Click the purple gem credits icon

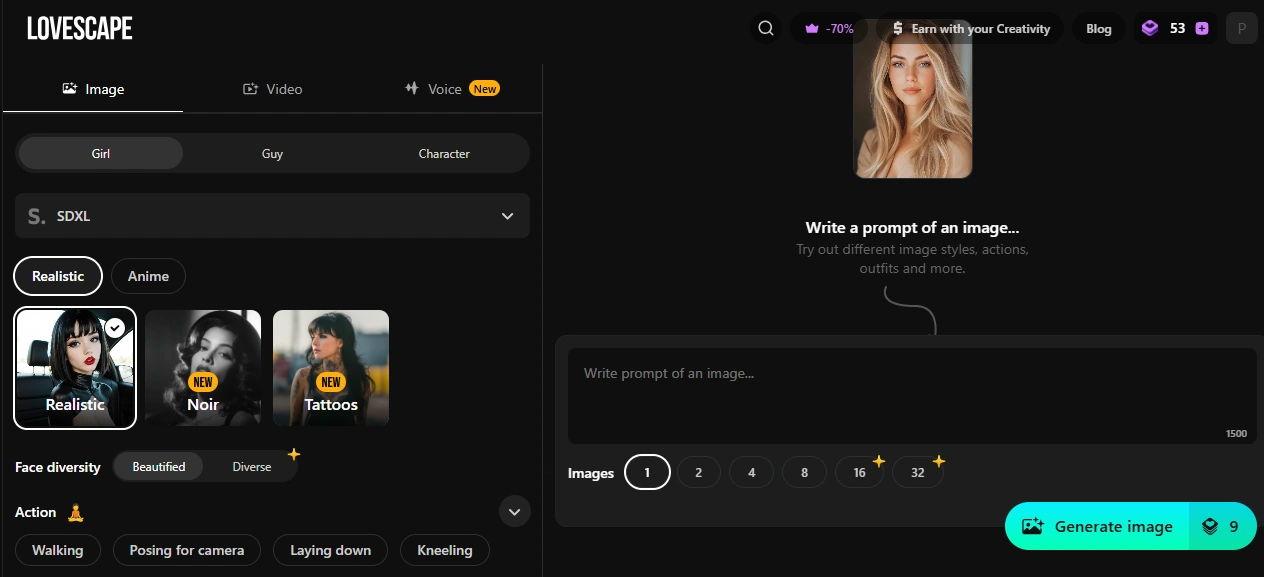click(1150, 29)
